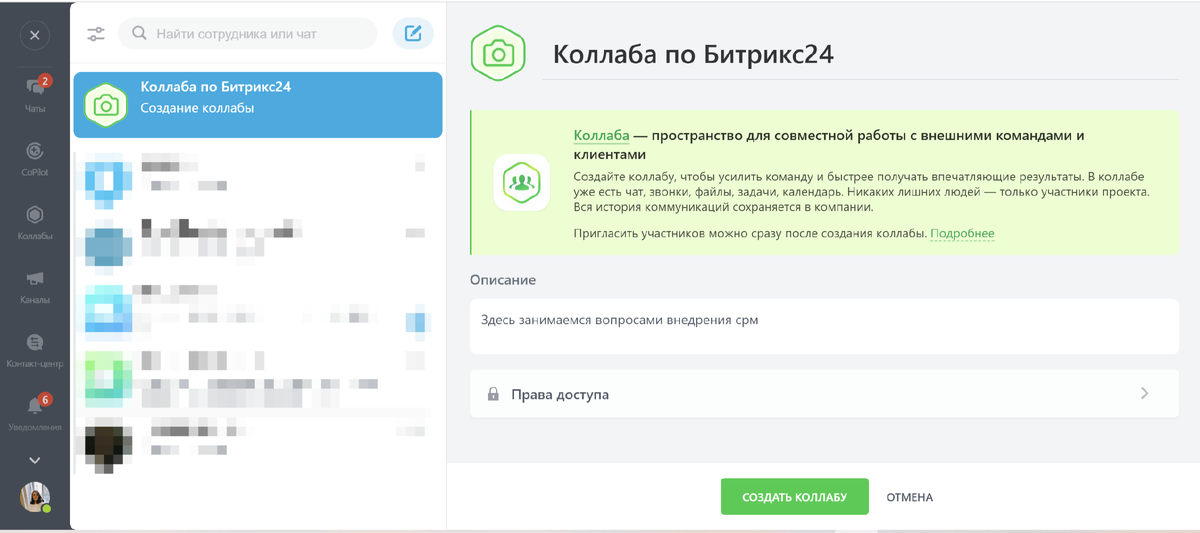Open the Каналы section in the sidebar
This screenshot has height=533, width=1200.
[x=35, y=286]
